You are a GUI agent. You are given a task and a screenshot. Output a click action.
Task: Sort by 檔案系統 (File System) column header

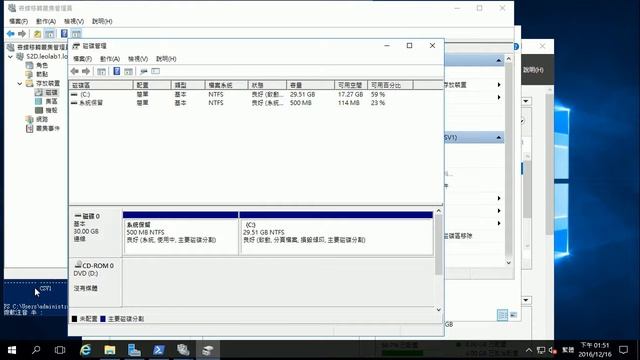(226, 85)
